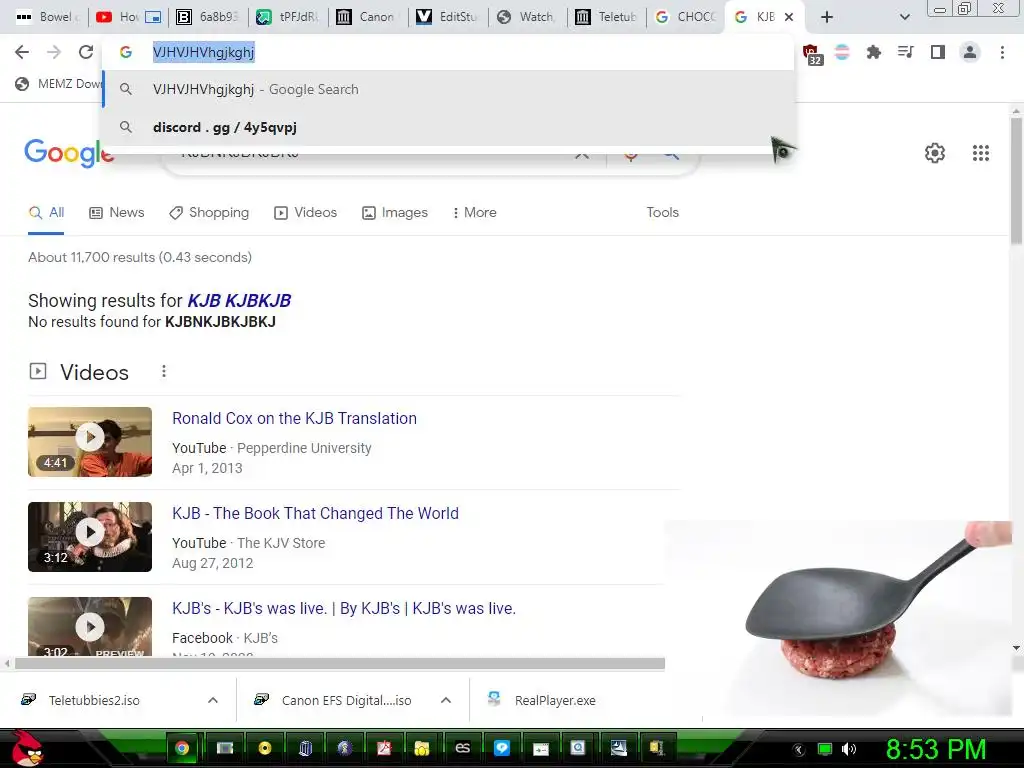The image size is (1024, 768).
Task: Open search Tools options
Action: click(662, 213)
